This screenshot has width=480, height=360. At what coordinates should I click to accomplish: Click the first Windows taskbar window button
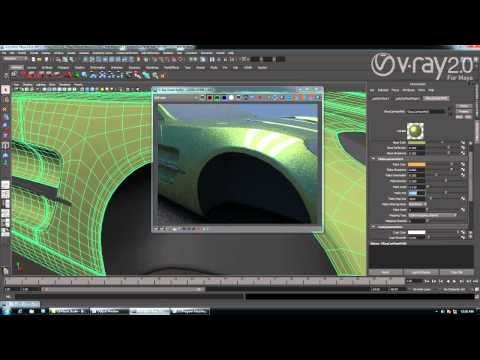(x=69, y=311)
